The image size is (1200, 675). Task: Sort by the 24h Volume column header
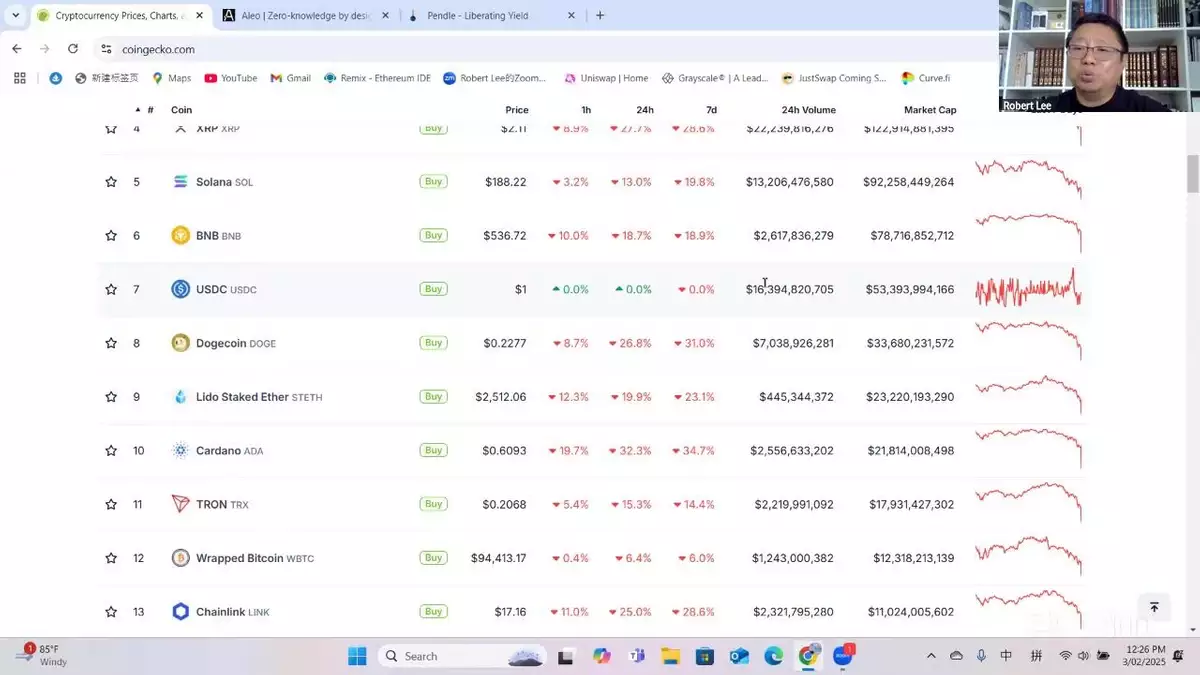pyautogui.click(x=808, y=110)
